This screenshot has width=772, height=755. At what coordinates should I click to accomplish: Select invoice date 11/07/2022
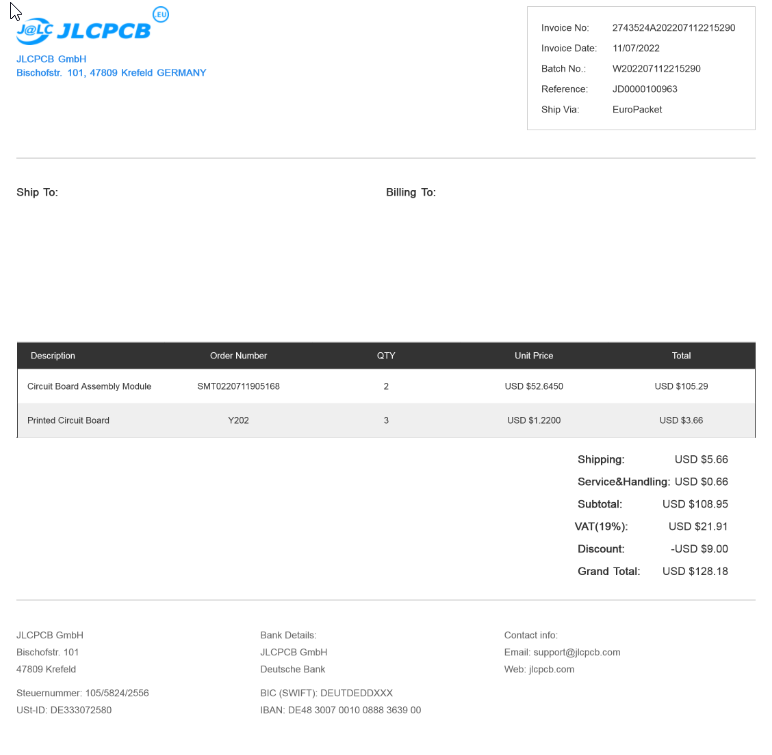[x=636, y=48]
